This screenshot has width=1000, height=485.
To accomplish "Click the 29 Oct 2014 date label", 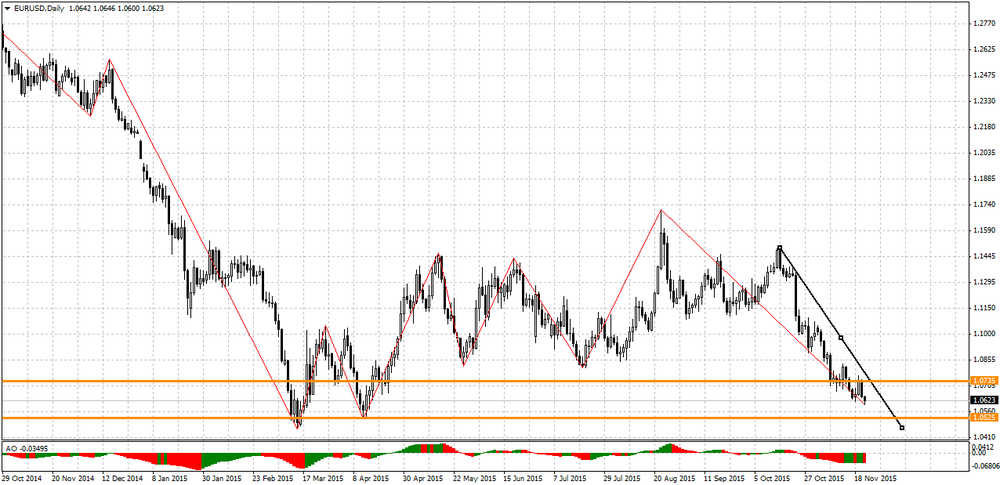I will 22,479.
